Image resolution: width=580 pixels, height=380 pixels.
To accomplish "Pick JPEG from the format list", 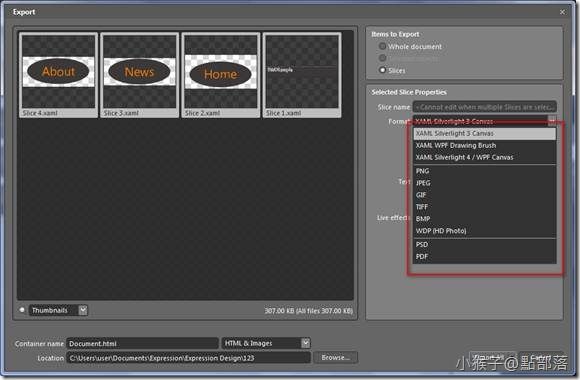I will pos(485,183).
